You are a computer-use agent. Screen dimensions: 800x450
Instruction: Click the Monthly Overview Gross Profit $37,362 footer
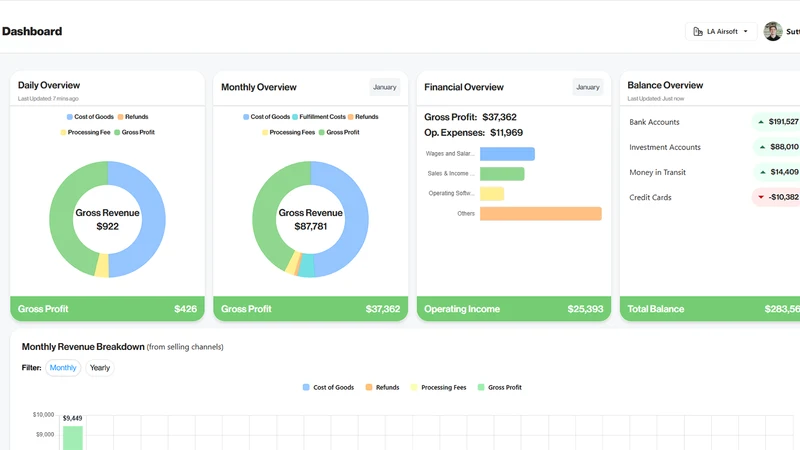click(x=310, y=309)
